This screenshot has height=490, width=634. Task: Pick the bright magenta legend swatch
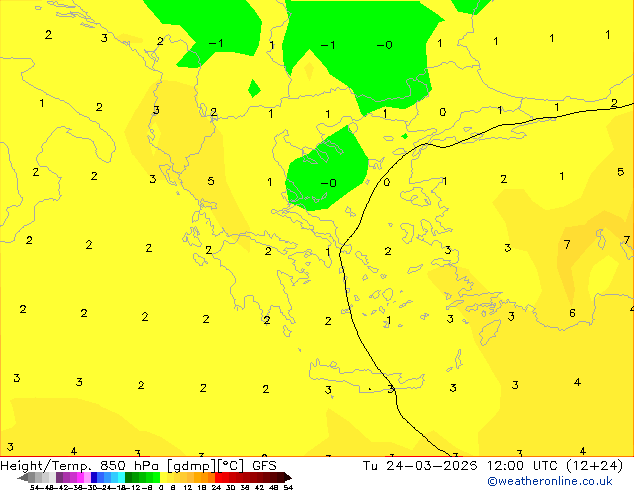(80, 477)
